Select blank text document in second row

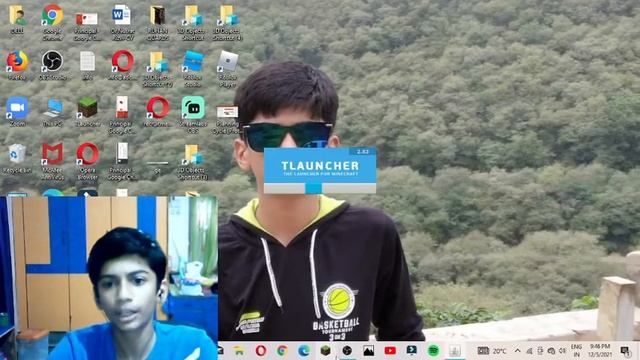pyautogui.click(x=87, y=65)
